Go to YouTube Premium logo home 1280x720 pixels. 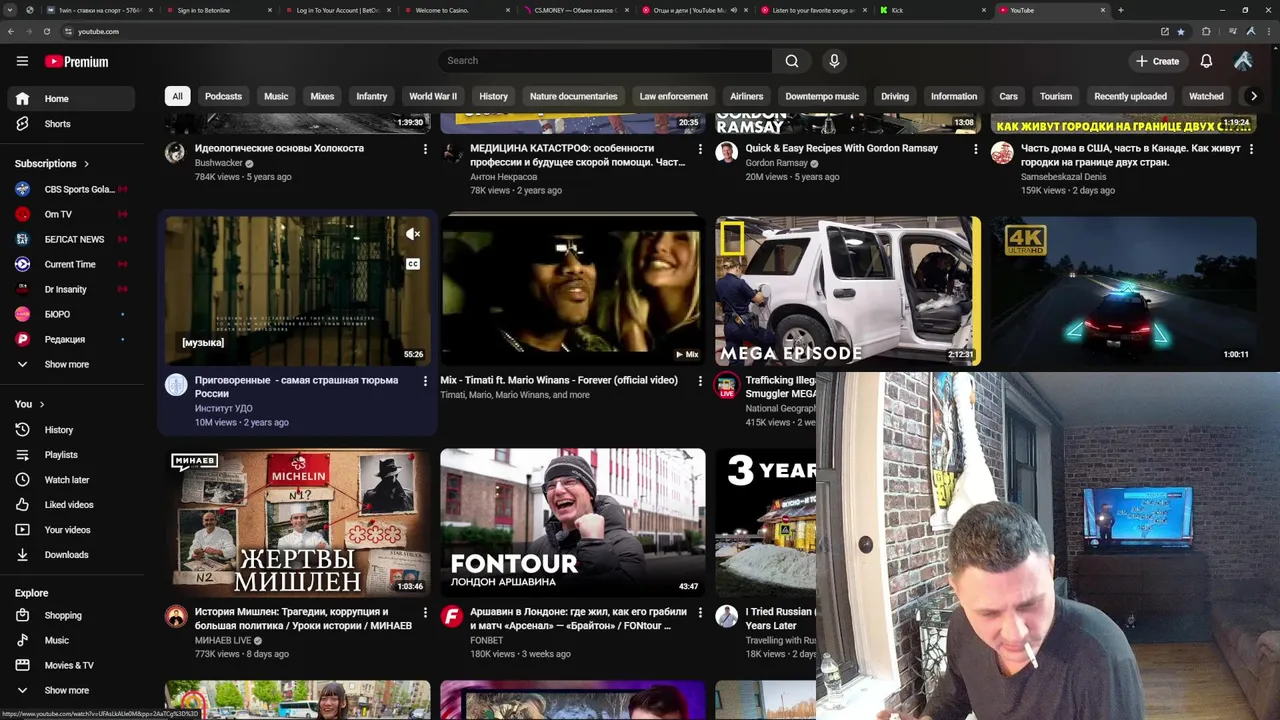[77, 61]
